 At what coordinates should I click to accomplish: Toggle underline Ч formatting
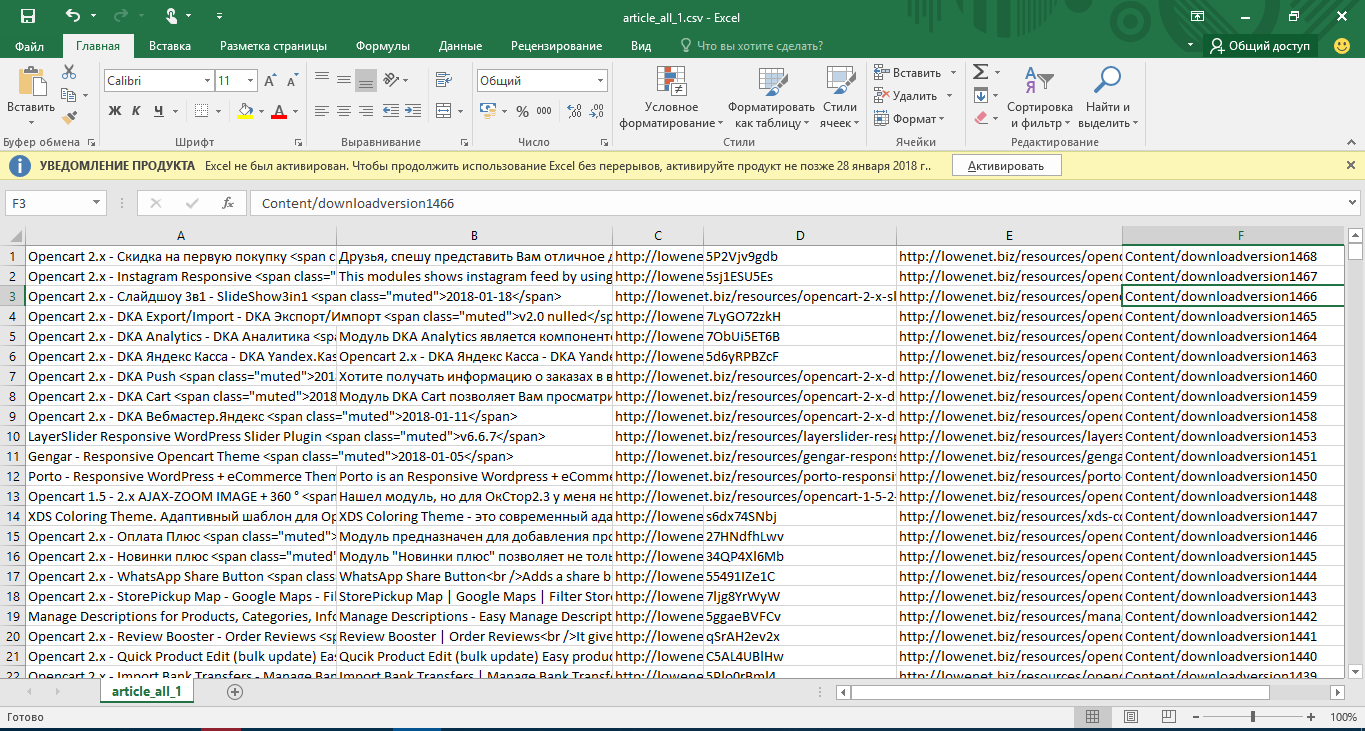click(158, 110)
